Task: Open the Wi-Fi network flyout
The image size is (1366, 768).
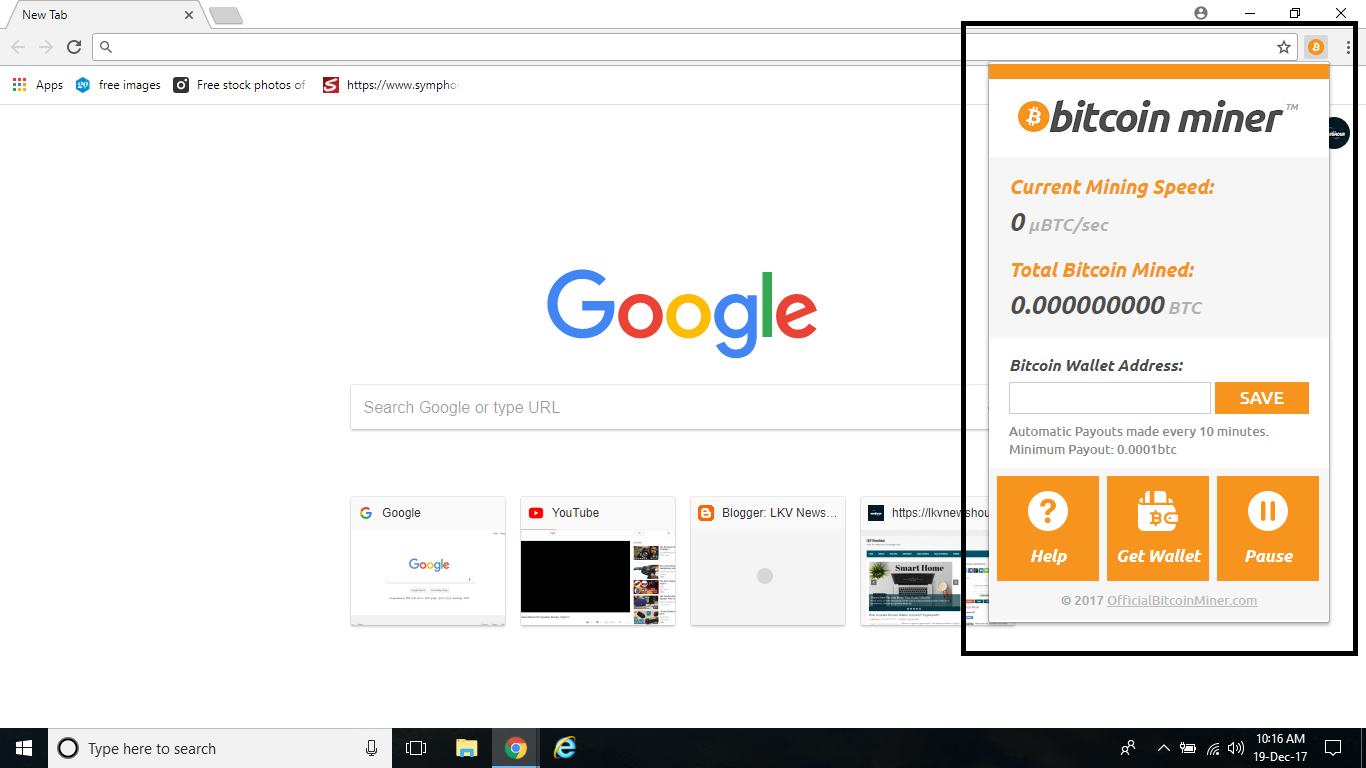Action: (x=1213, y=748)
